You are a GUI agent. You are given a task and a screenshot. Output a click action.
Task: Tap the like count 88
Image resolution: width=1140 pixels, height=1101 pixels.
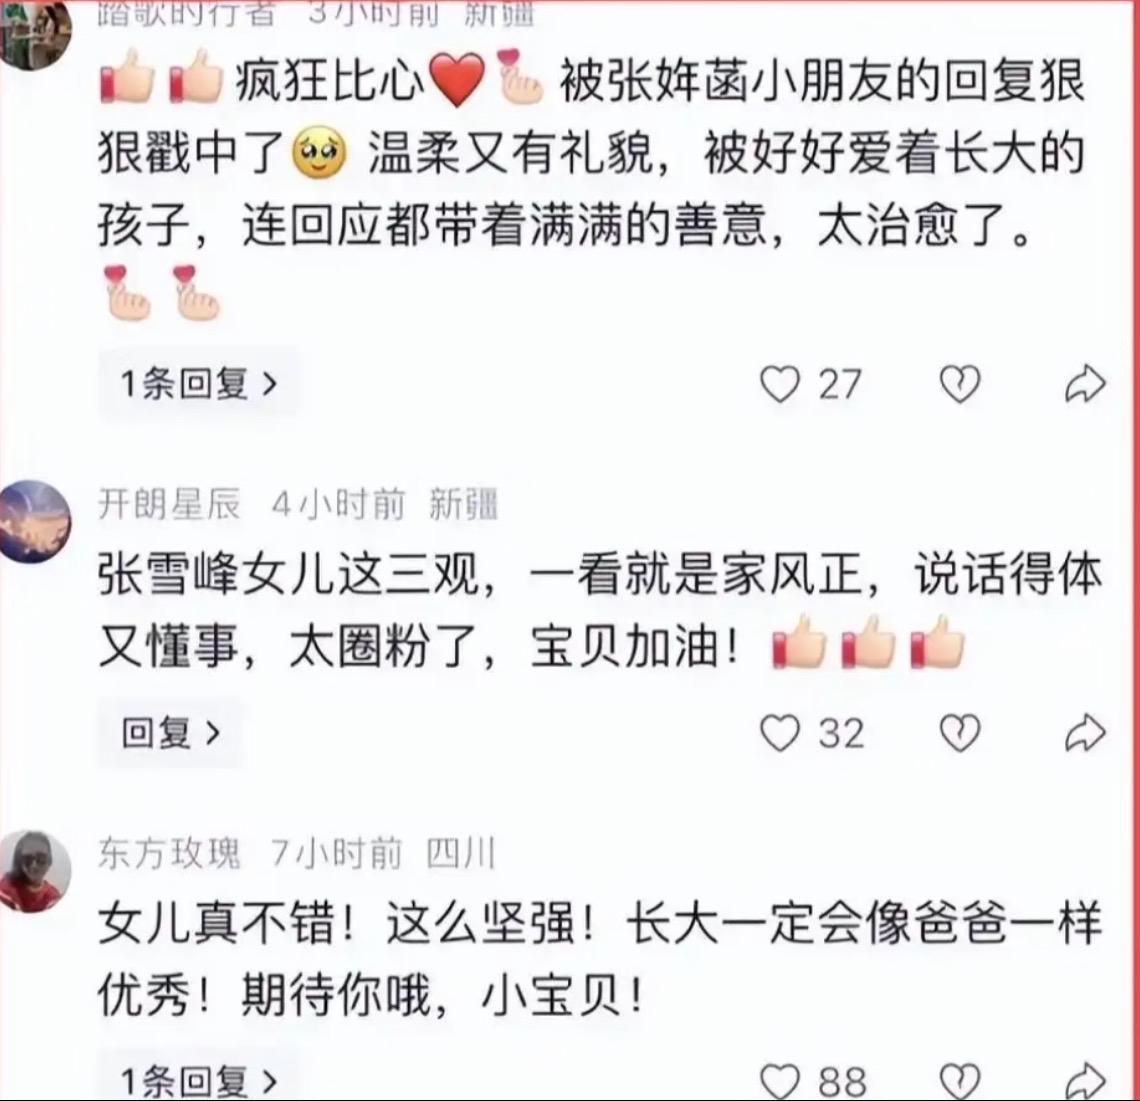point(842,1083)
